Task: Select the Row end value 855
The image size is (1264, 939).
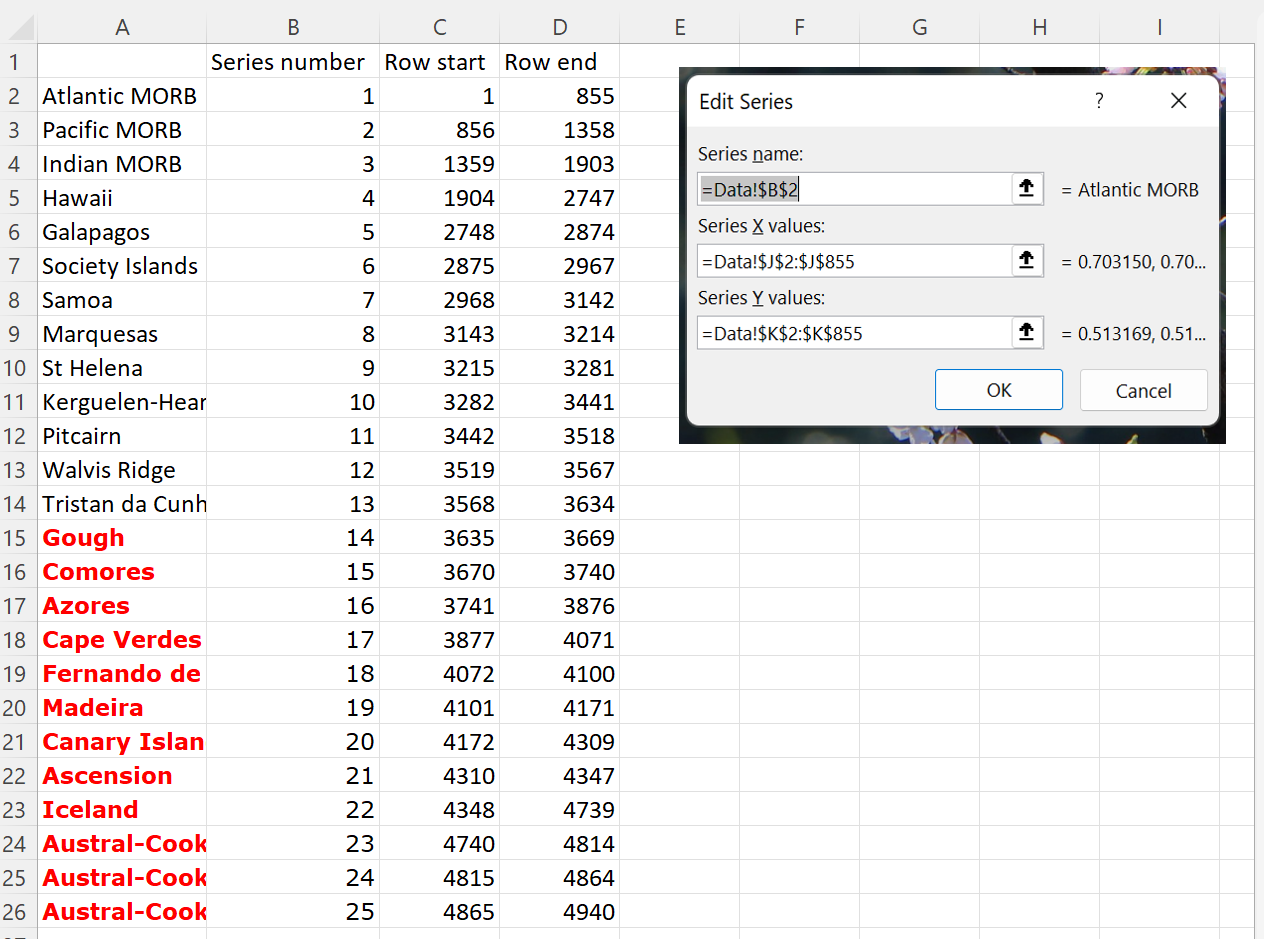Action: pos(560,96)
